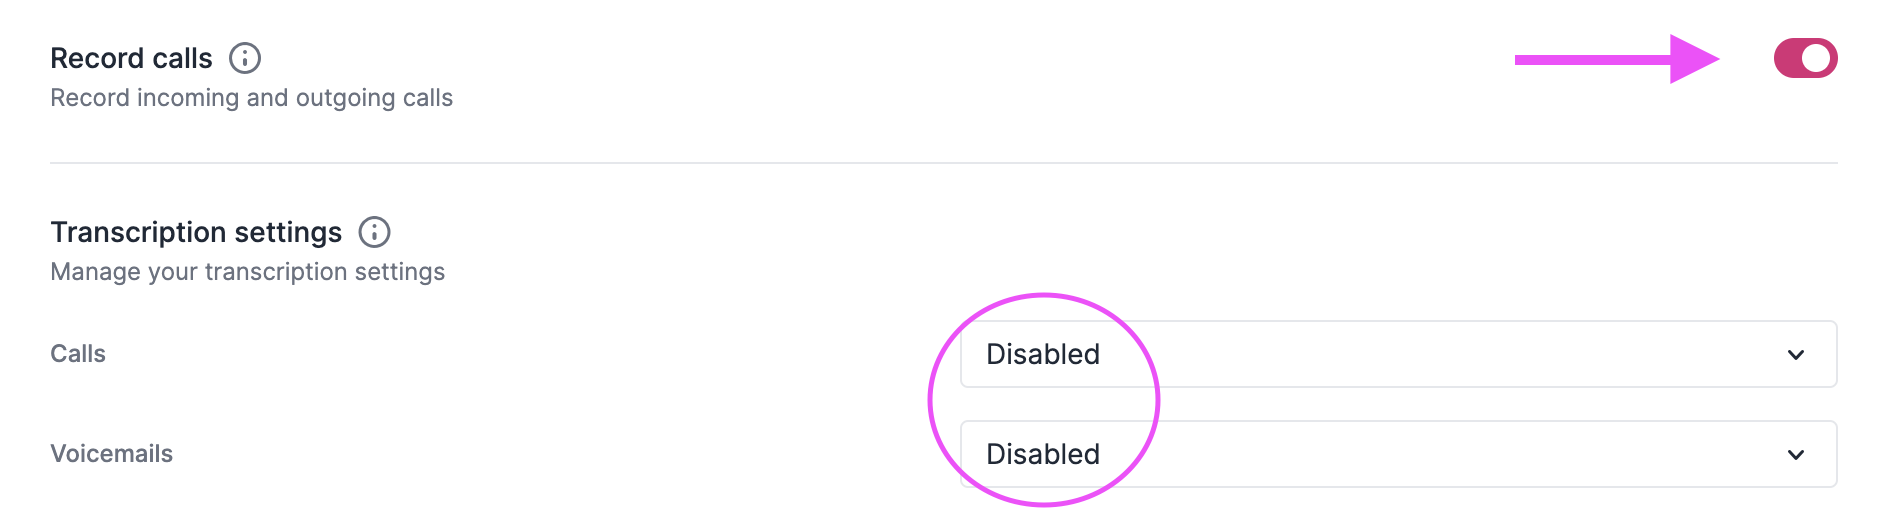Click the Disabled value for Calls transcription
Viewport: 1890px width, 532px height.
point(1043,354)
